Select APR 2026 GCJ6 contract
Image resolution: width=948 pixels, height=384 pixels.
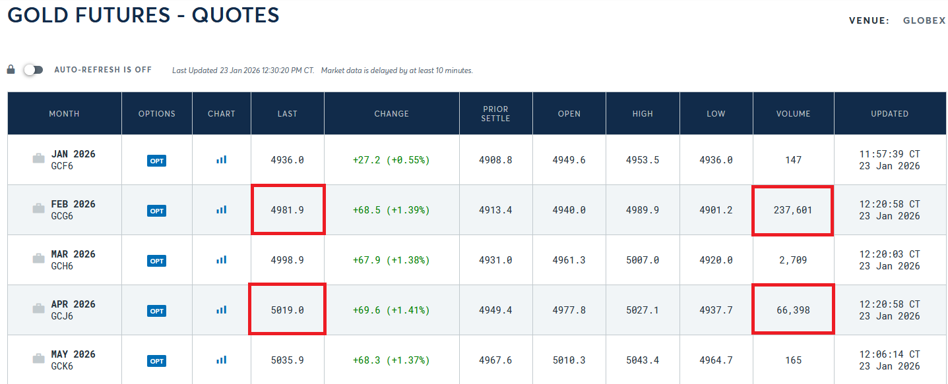pyautogui.click(x=73, y=310)
